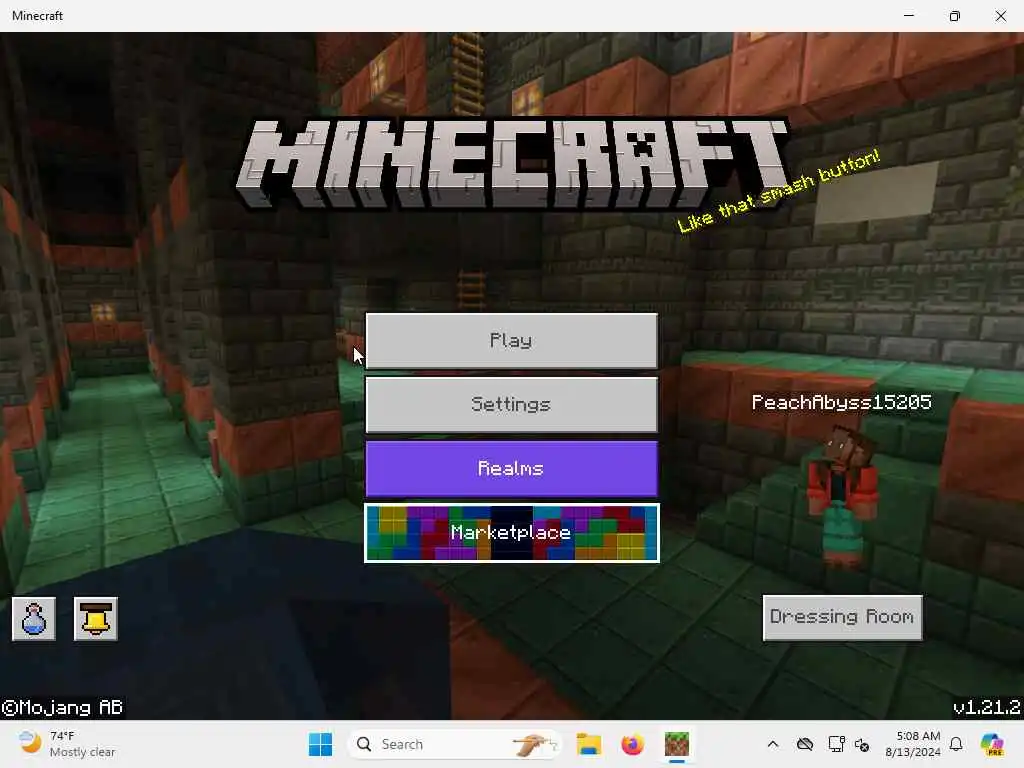Select the player character skin model
Screen dimensions: 1024x768
(842, 496)
